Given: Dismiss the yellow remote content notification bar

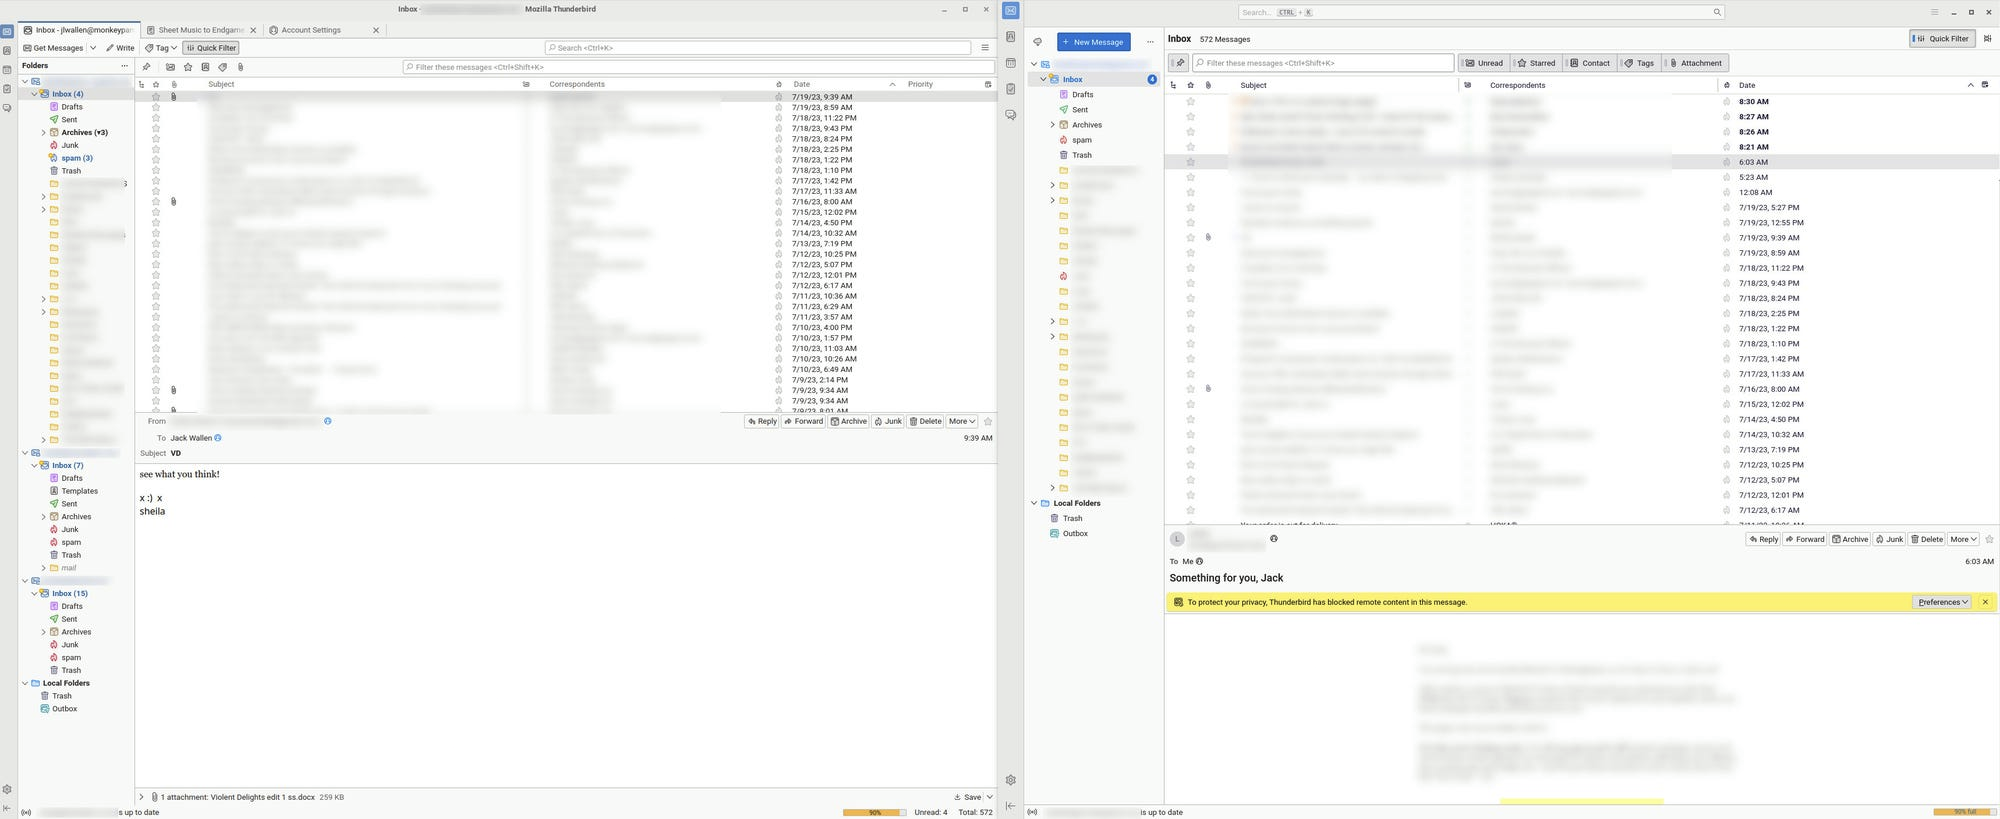Looking at the screenshot, I should click(1985, 602).
